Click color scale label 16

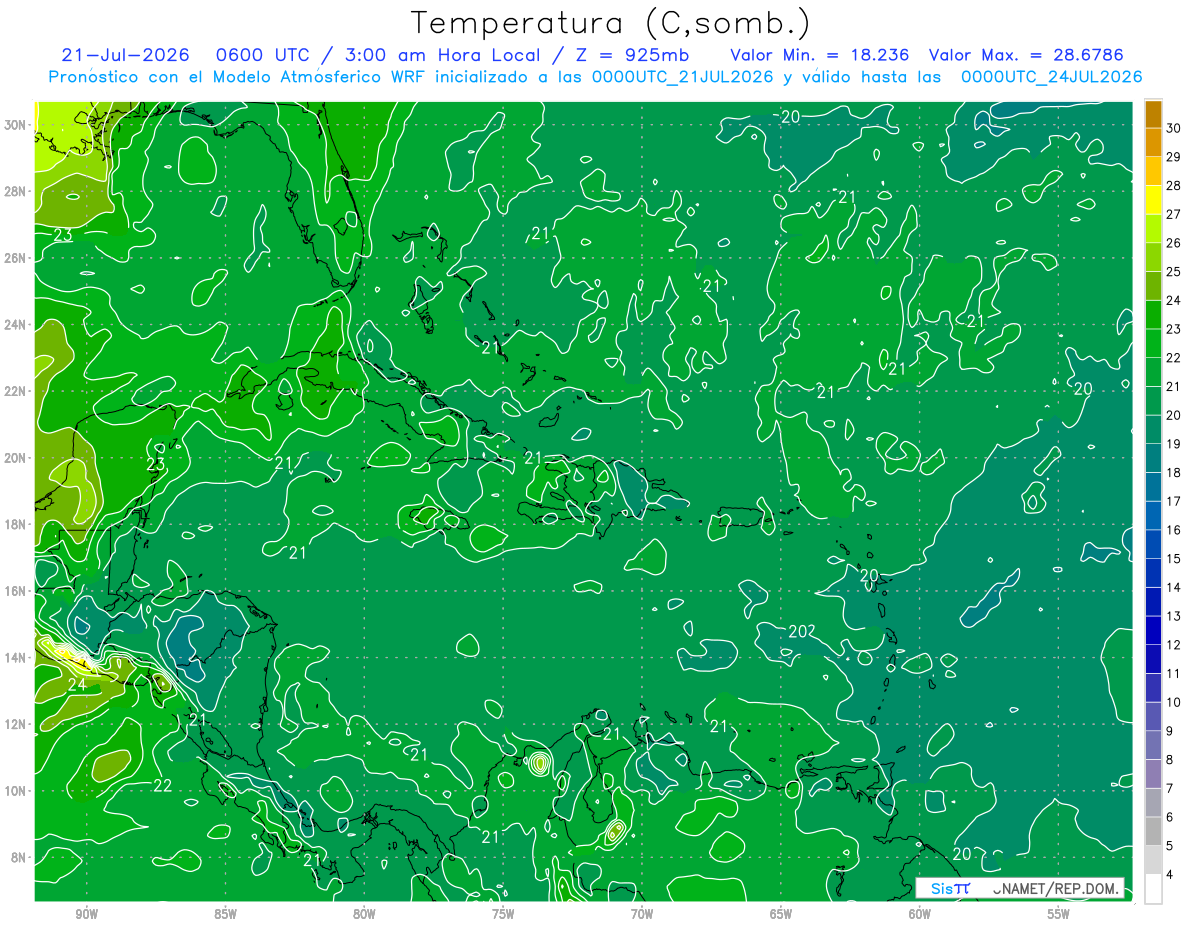click(x=1174, y=530)
